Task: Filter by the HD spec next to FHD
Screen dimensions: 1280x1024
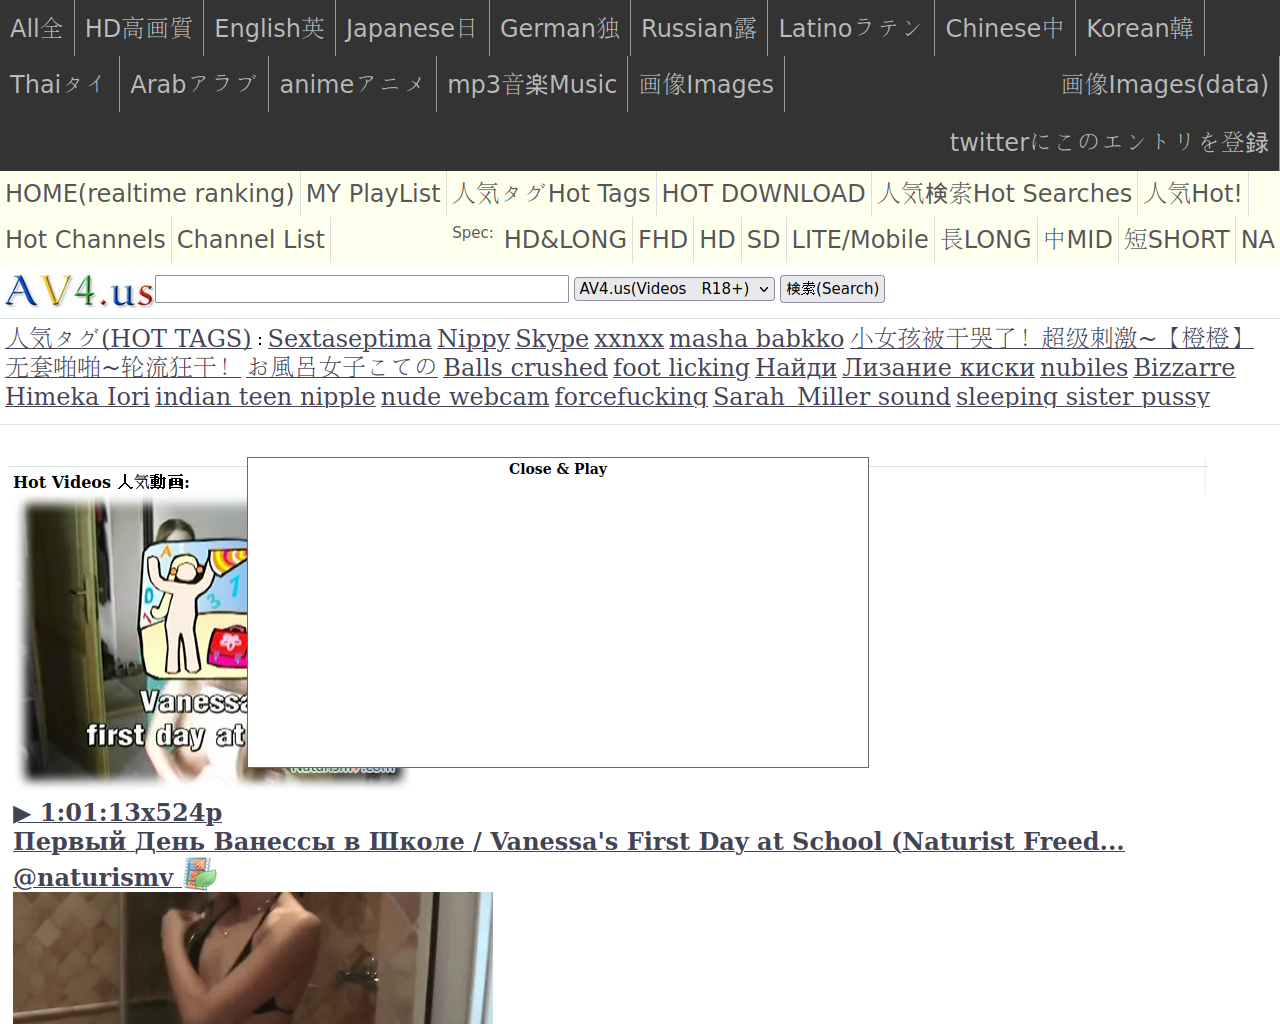Action: [x=718, y=239]
